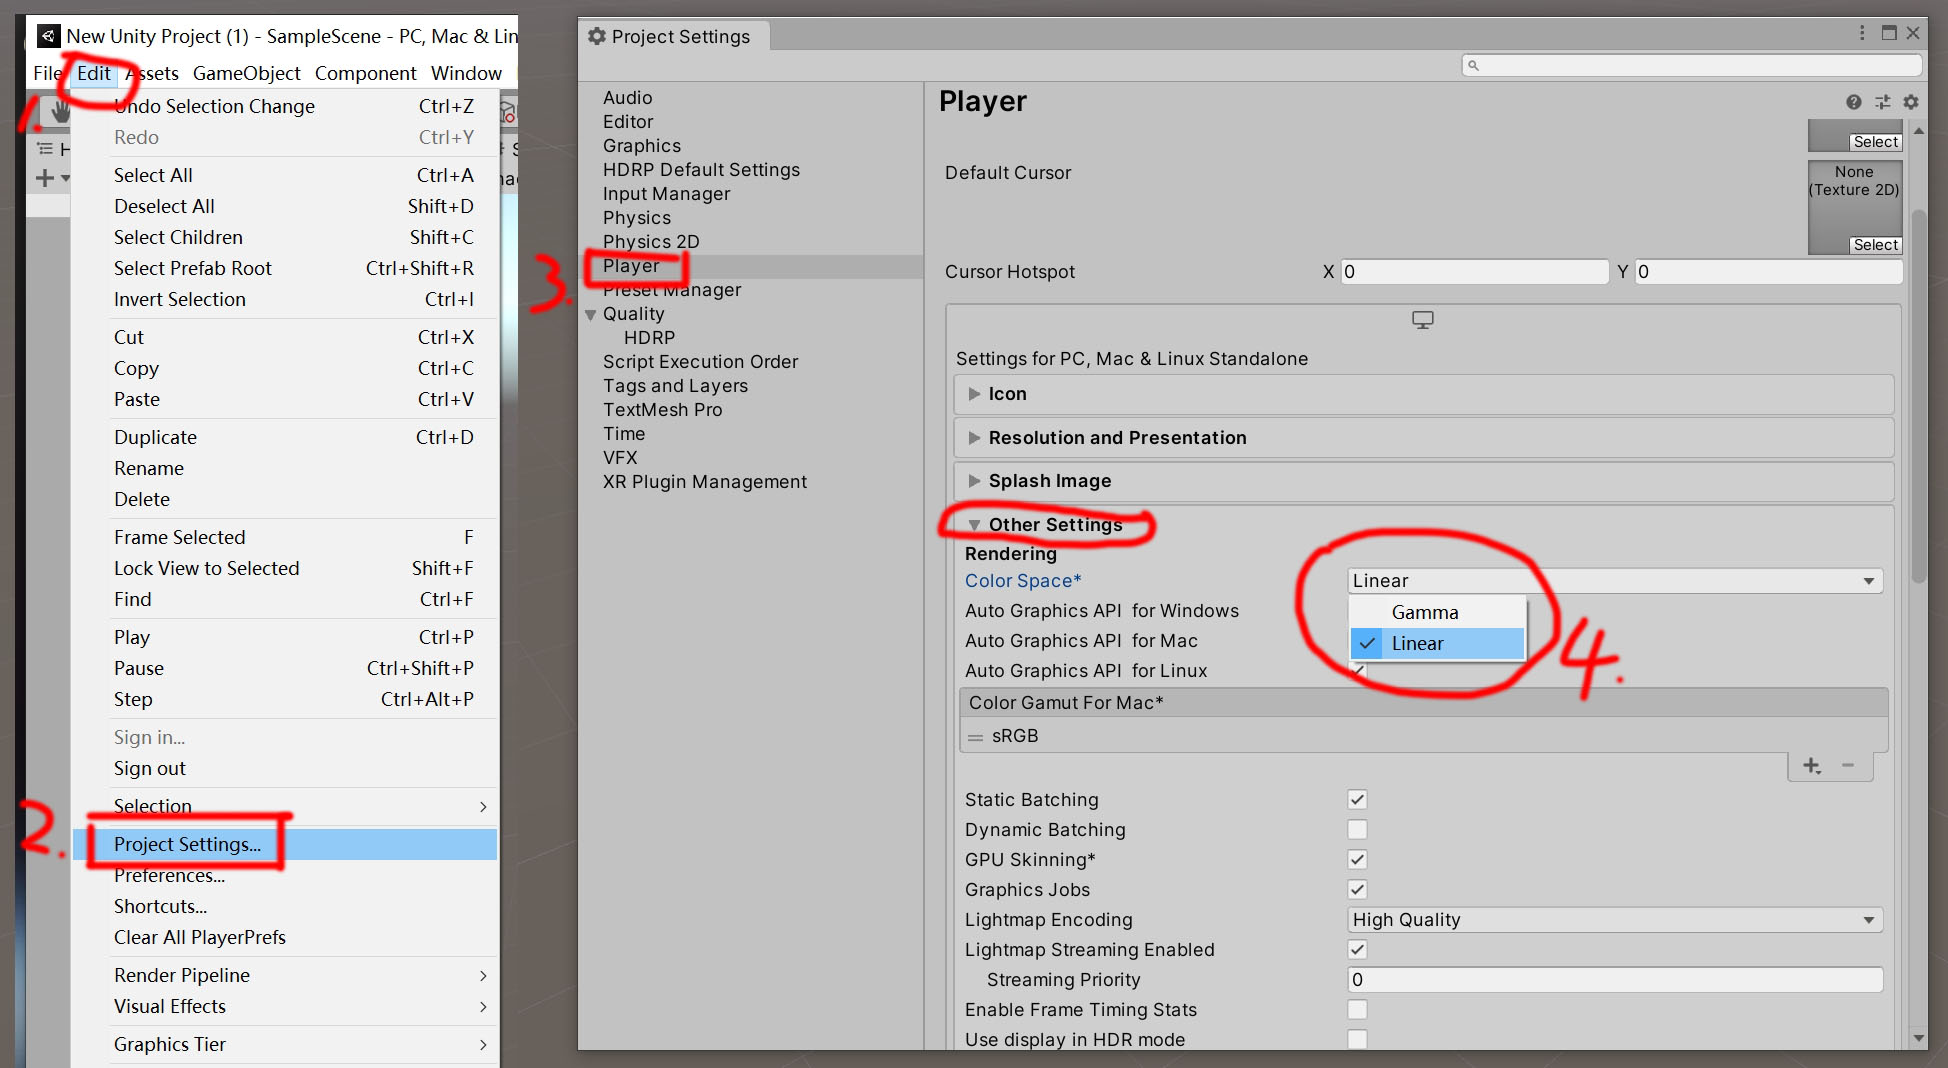Click Cursor Hotspot Y field

click(x=1768, y=272)
